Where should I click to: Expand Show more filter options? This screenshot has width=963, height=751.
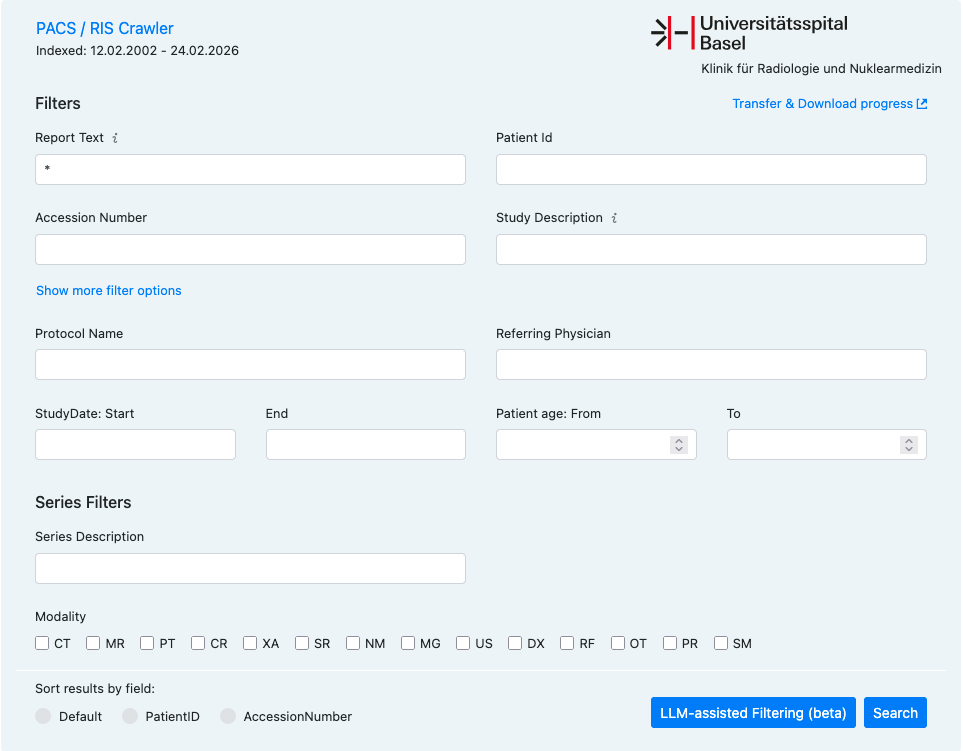point(108,290)
